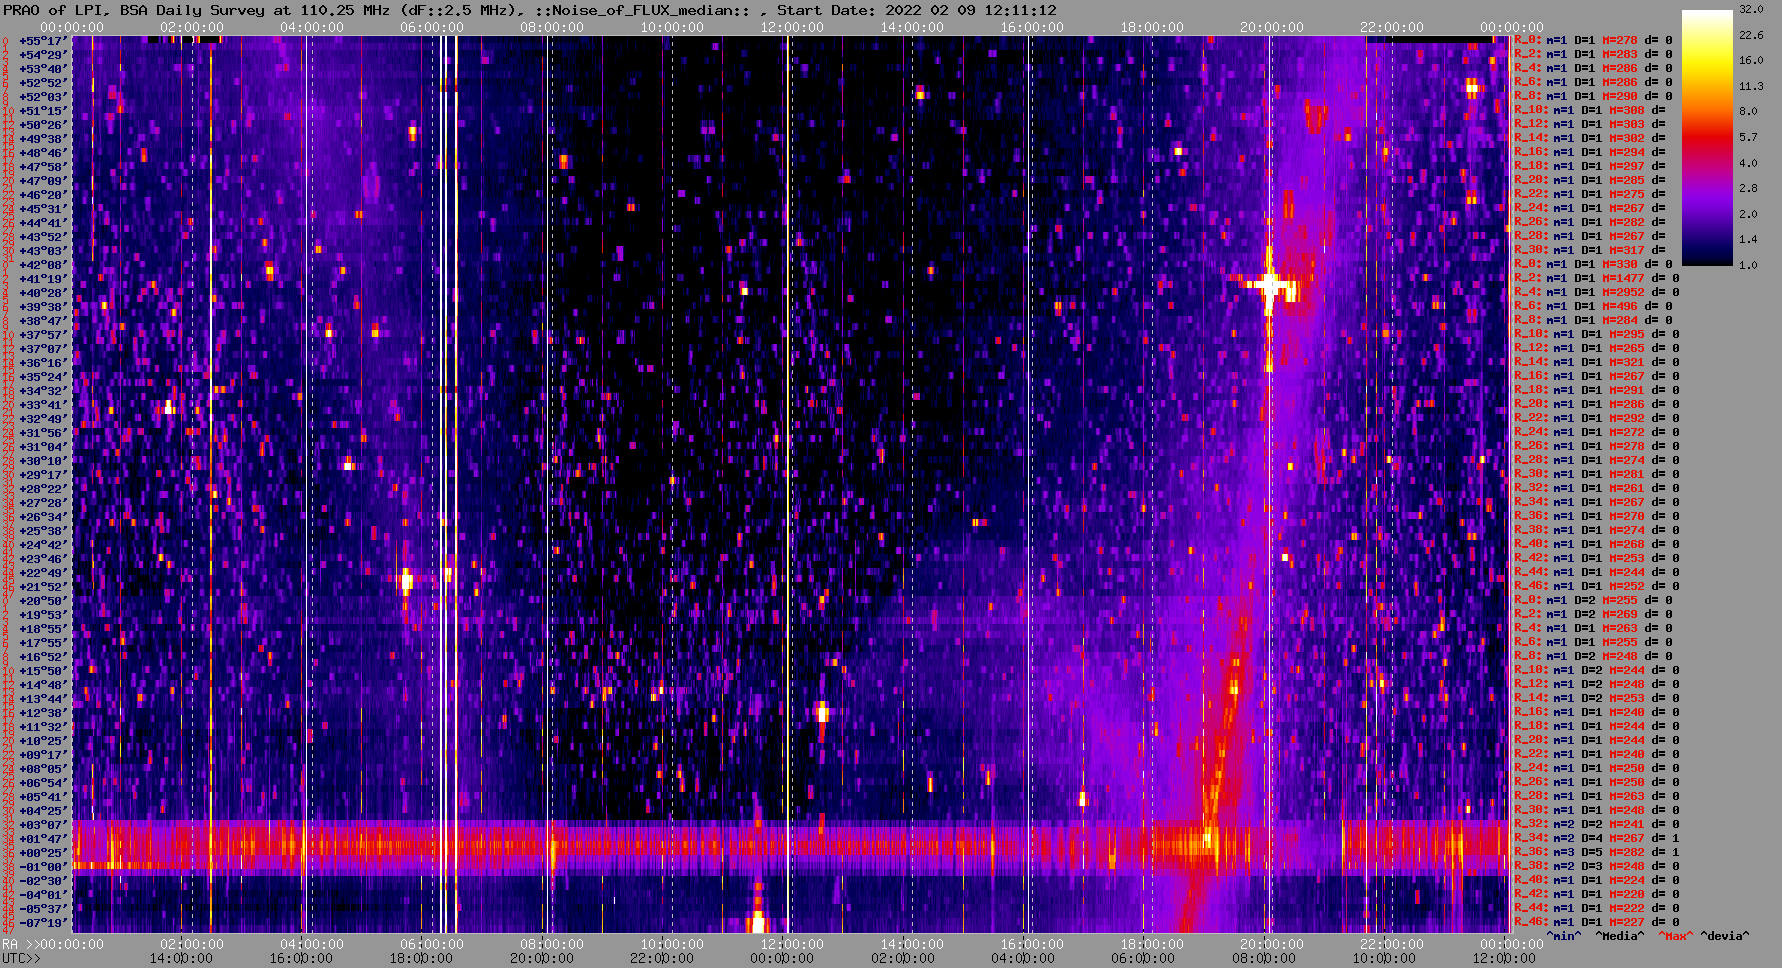Click the ^devia^ legend label
1782x968 pixels.
[1725, 936]
